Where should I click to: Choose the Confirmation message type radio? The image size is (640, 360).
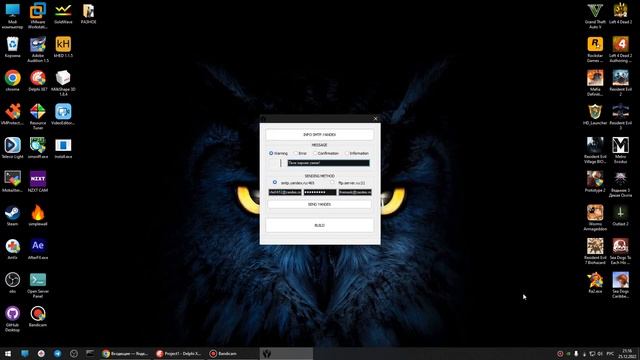315,153
